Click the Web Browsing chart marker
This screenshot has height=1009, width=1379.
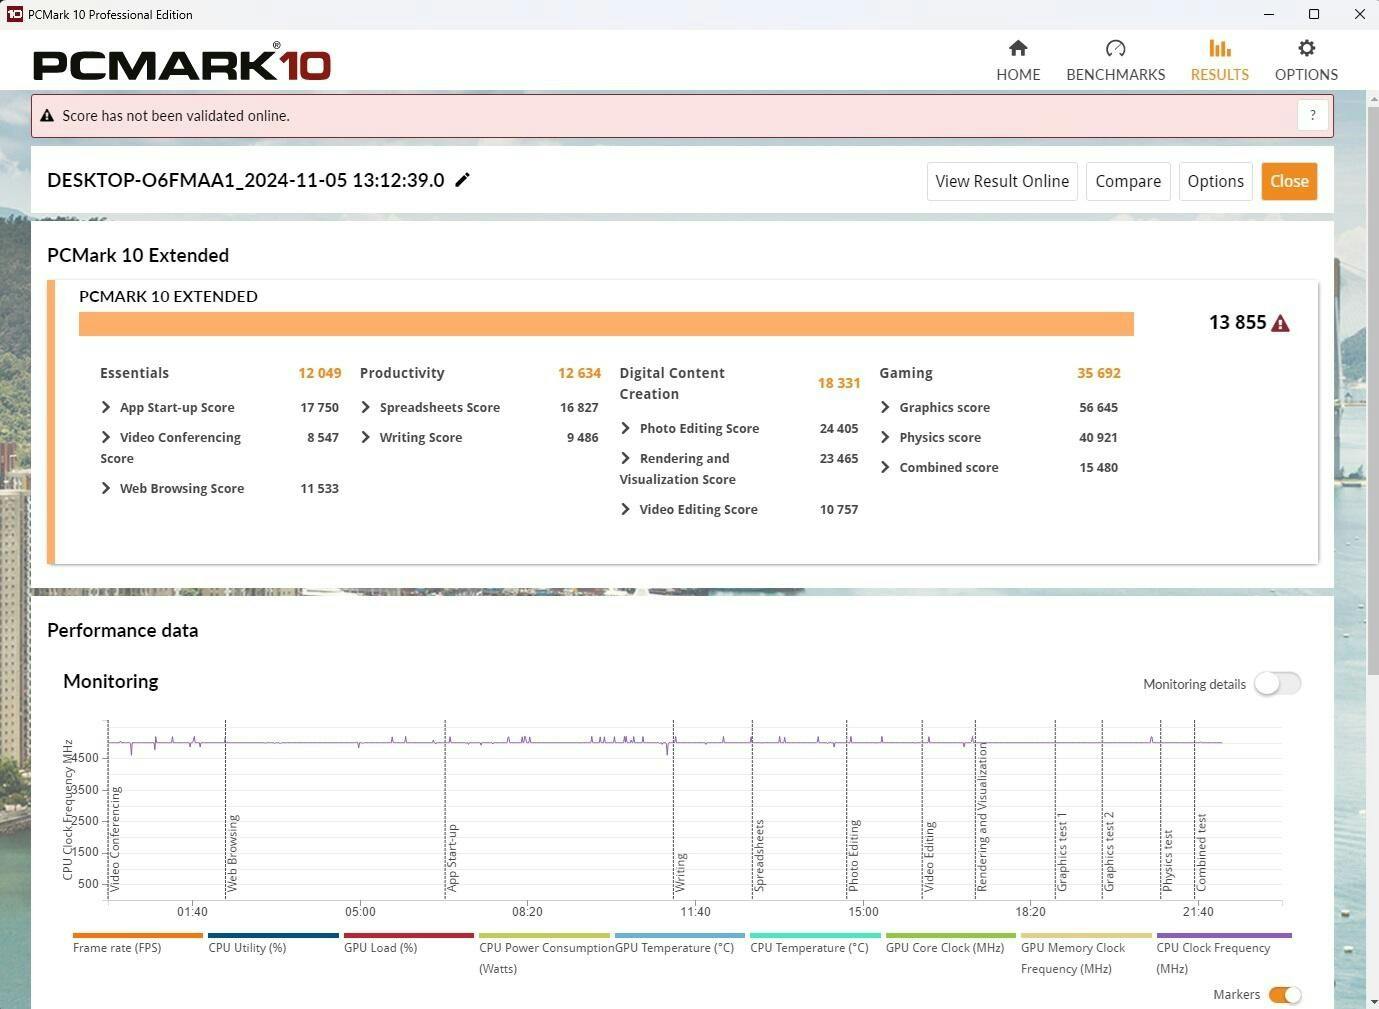pyautogui.click(x=232, y=852)
